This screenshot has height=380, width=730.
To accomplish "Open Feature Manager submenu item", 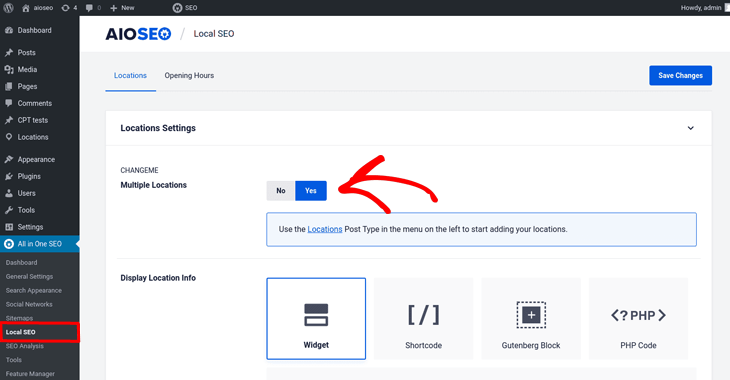I will pyautogui.click(x=30, y=374).
